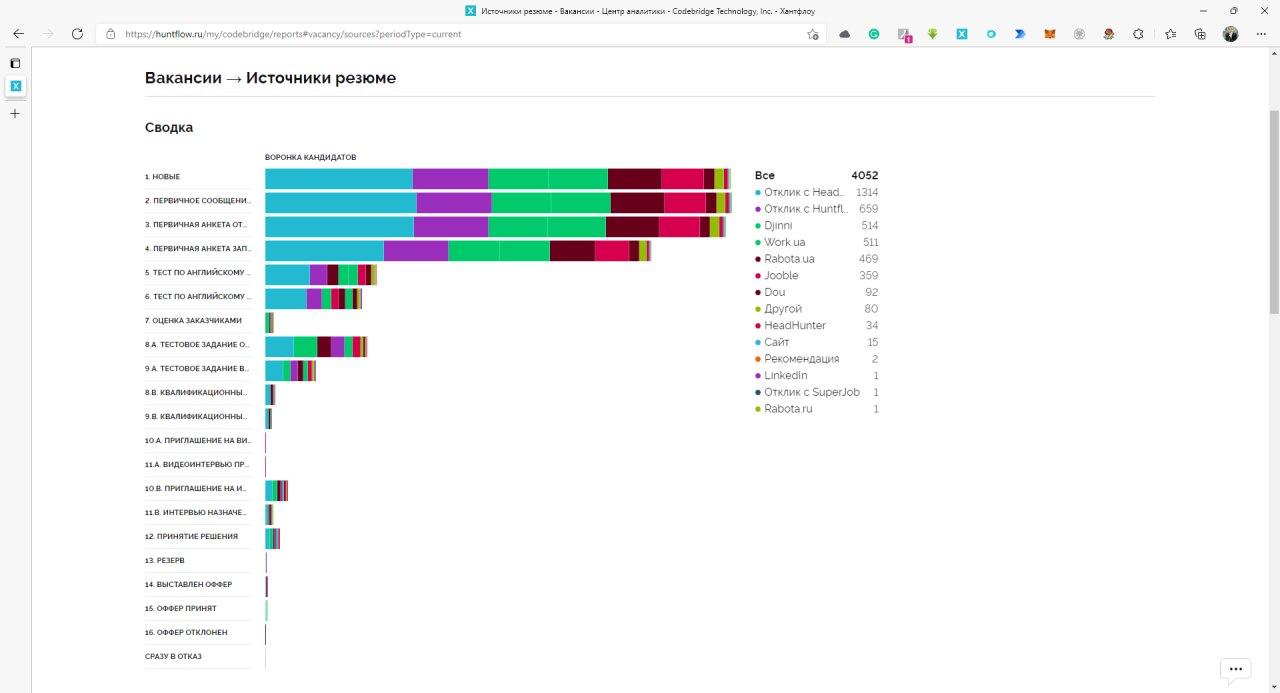Open the Favorites star list
Screen dimensions: 1280x693
[1170, 34]
